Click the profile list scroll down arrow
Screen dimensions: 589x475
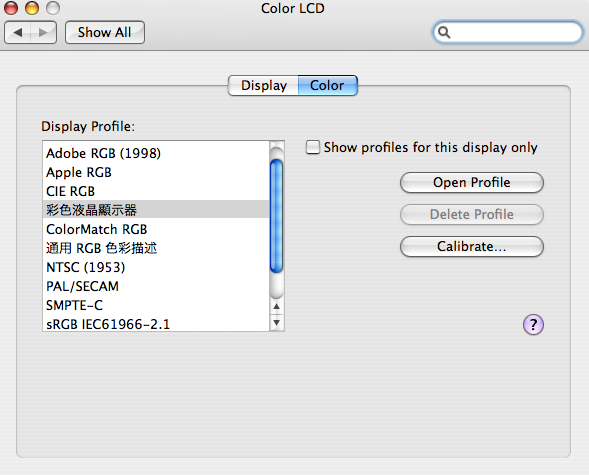(277, 323)
